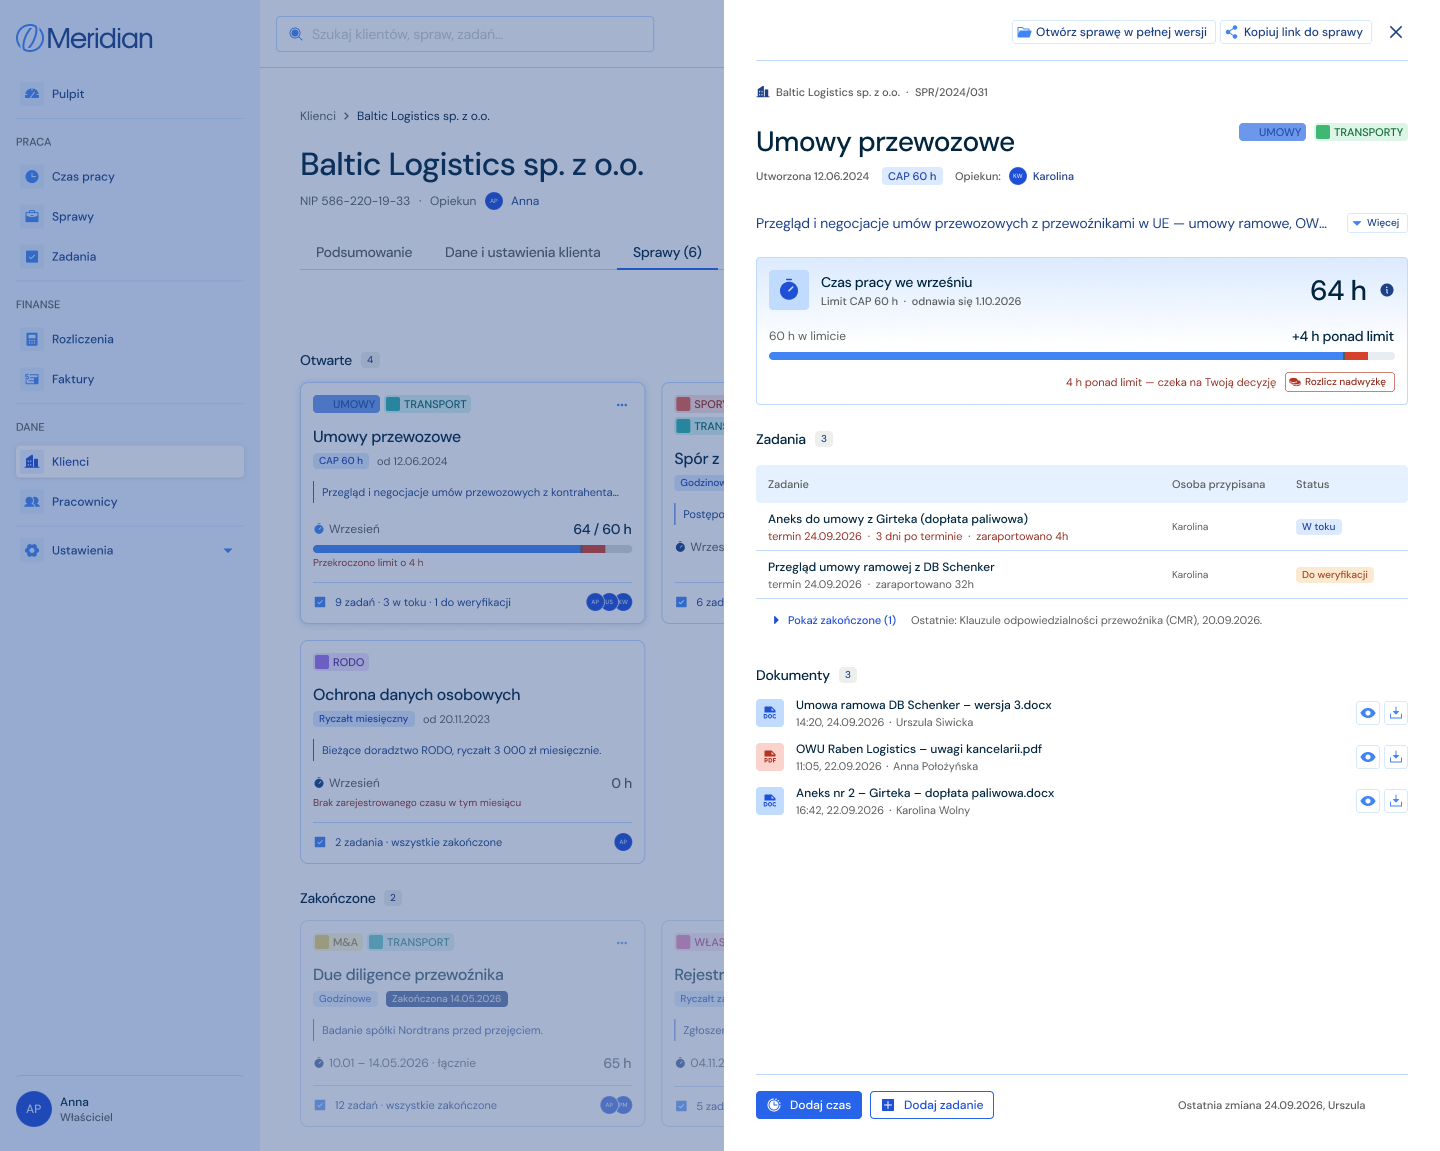Preview Umowa ramowa DB Schenker with eye icon
This screenshot has height=1151, width=1440.
(1368, 713)
